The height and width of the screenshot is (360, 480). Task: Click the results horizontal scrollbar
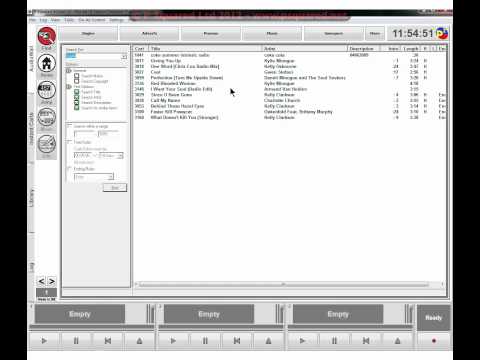pos(284,284)
